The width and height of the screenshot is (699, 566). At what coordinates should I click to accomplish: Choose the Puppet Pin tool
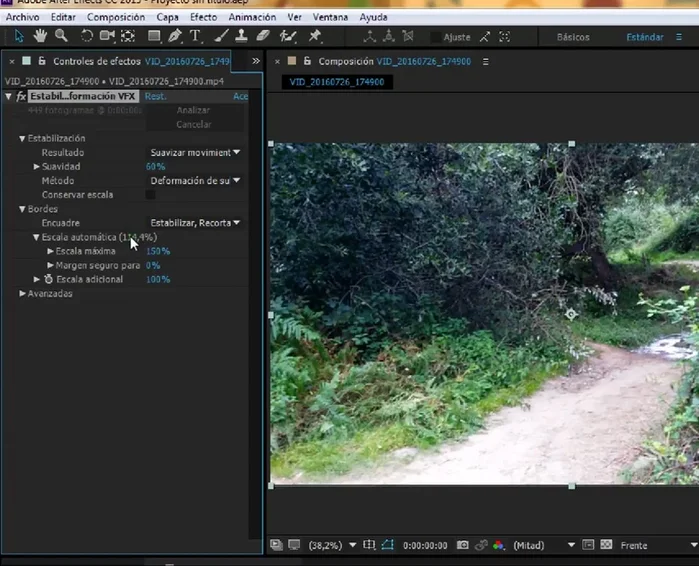315,37
